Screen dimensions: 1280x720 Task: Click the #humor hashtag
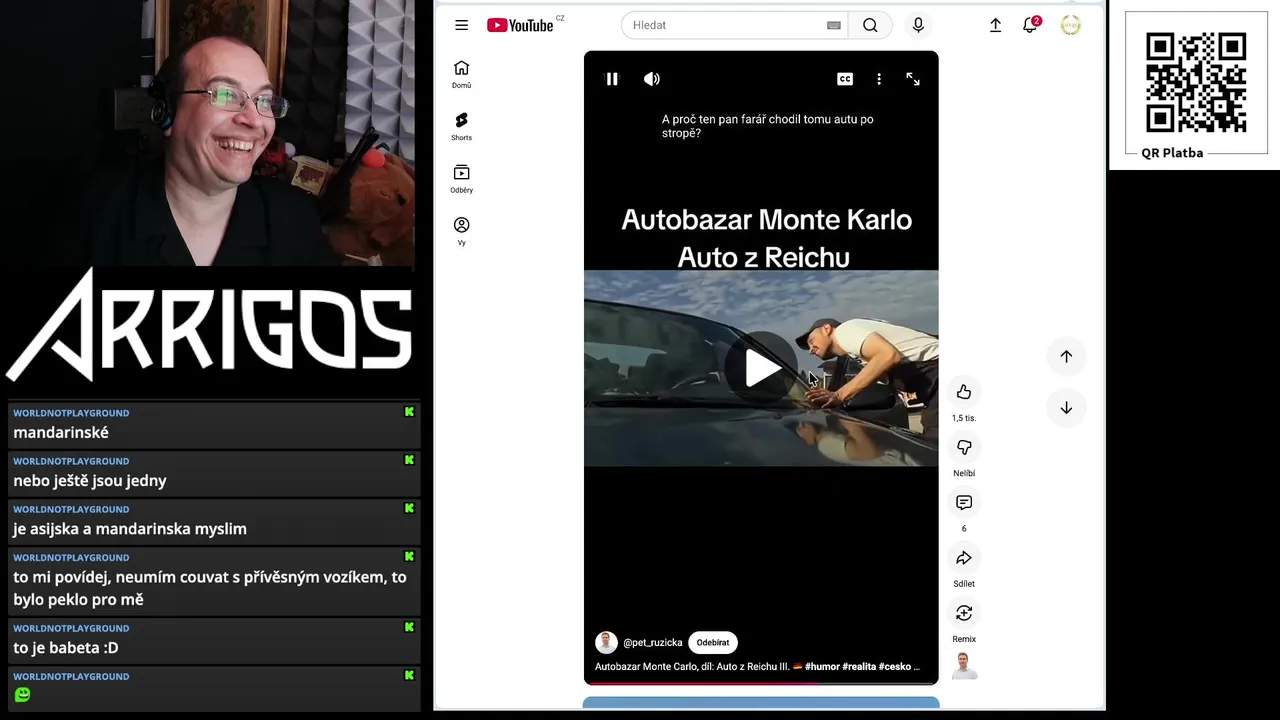pyautogui.click(x=822, y=667)
